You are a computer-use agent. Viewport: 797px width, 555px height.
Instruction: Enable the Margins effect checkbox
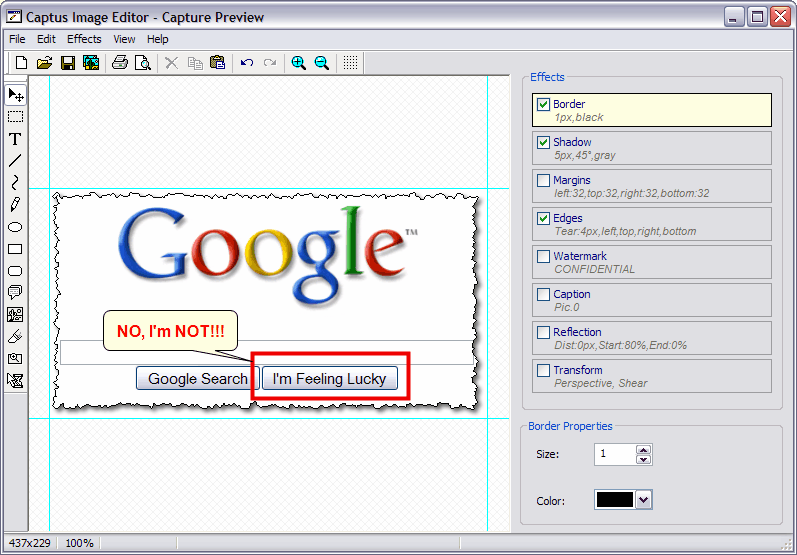coord(543,180)
